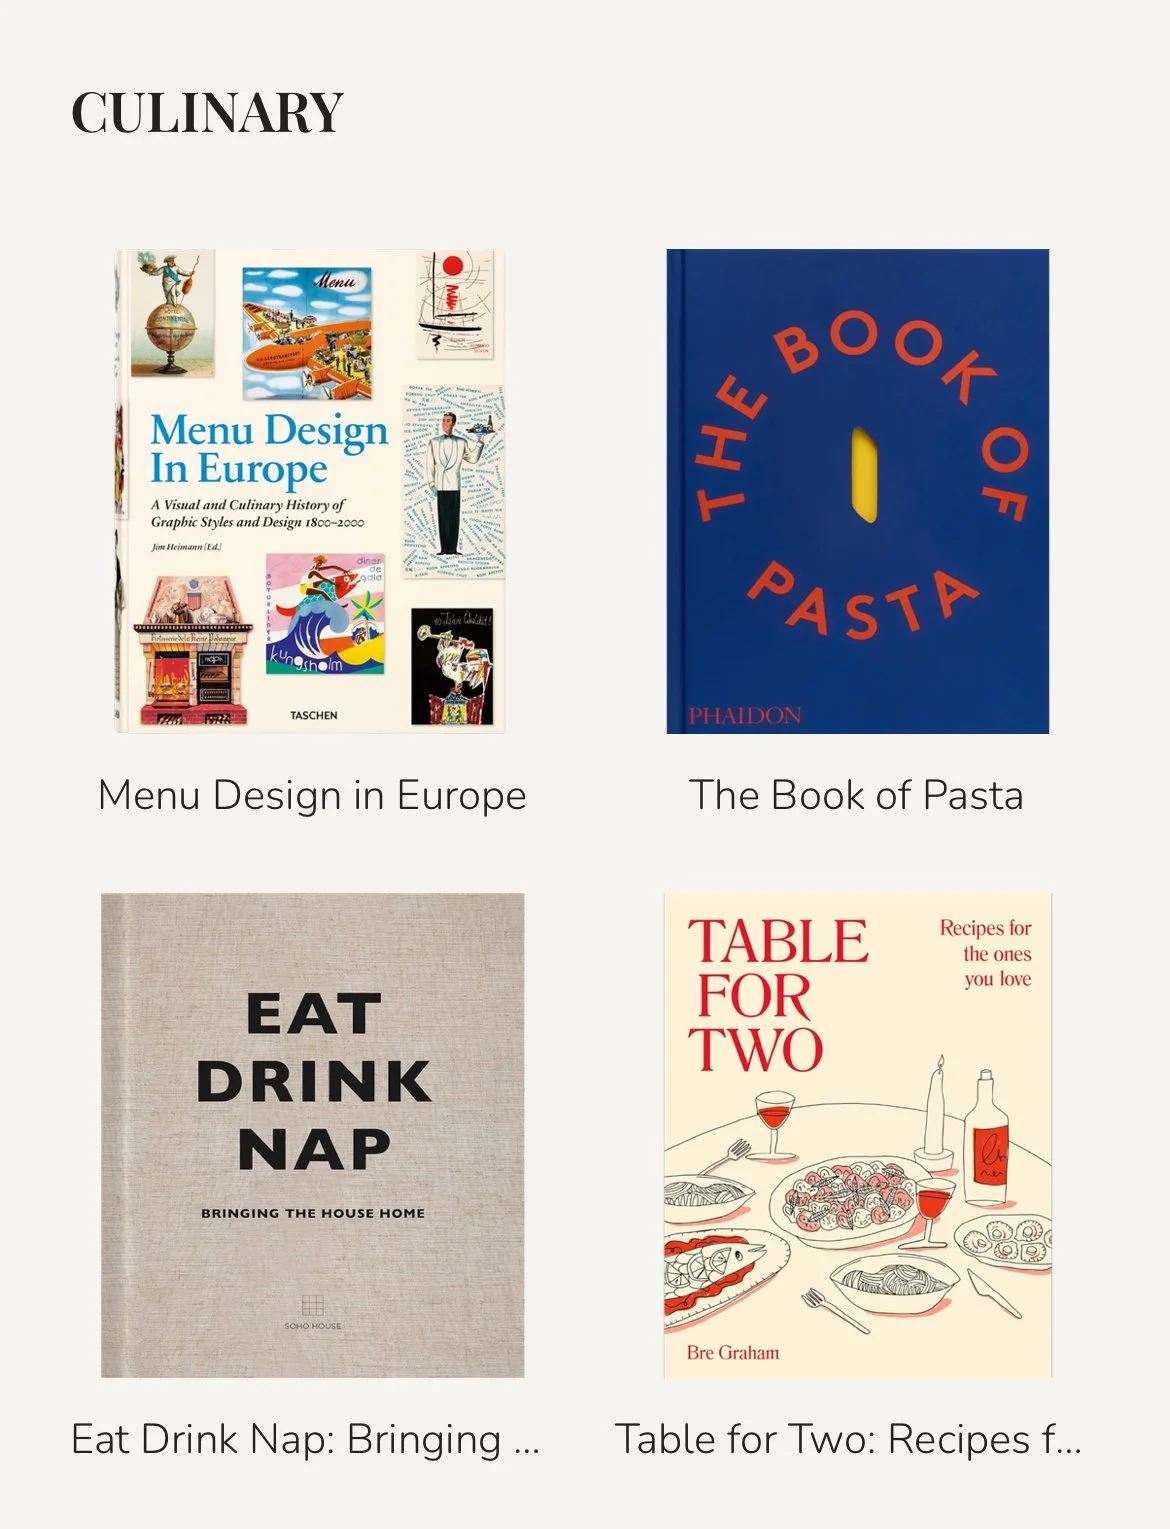Open the Table for Two book cover
1170x1529 pixels.
[858, 1135]
